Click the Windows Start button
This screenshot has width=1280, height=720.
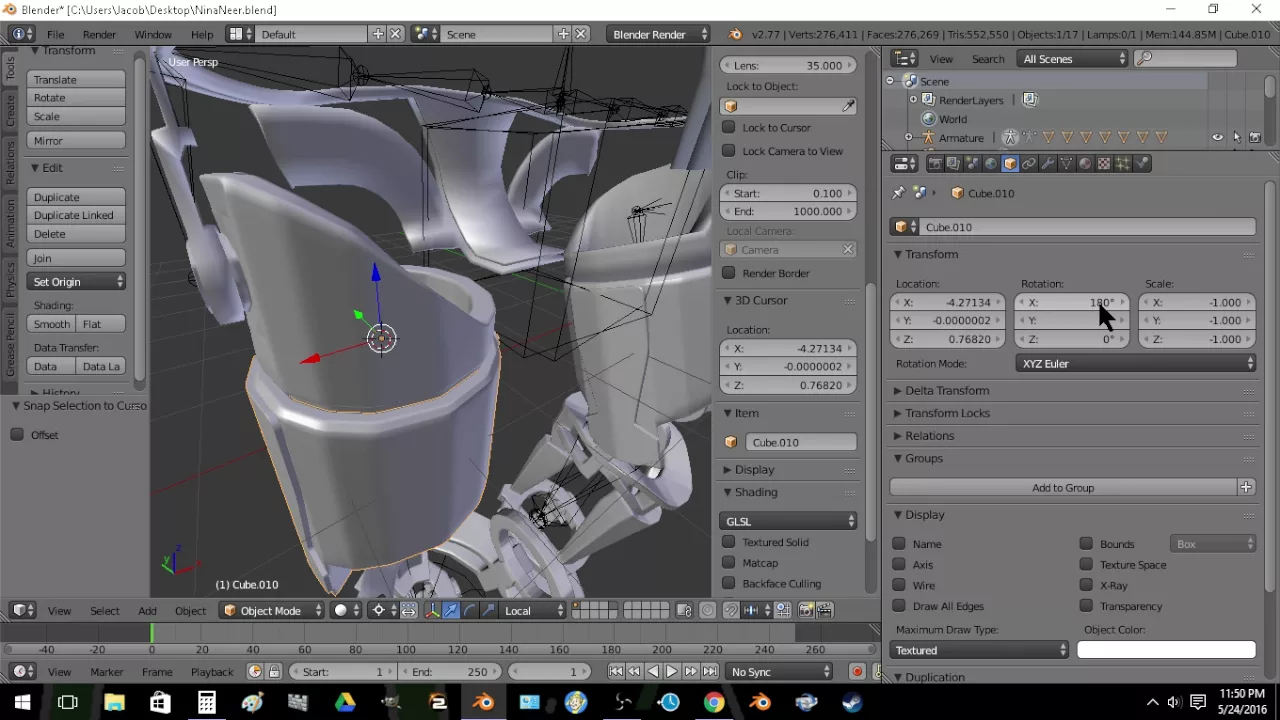[22, 703]
